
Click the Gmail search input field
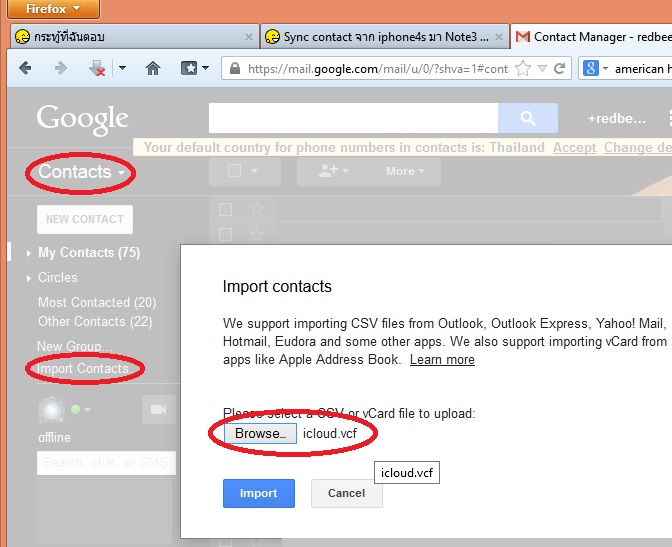tap(353, 118)
